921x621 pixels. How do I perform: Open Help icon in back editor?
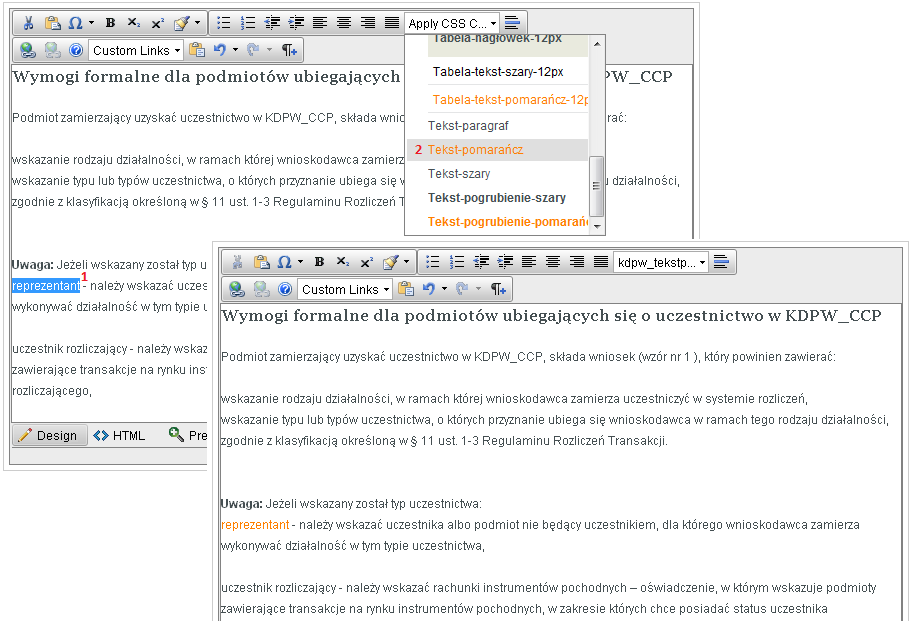(x=76, y=50)
